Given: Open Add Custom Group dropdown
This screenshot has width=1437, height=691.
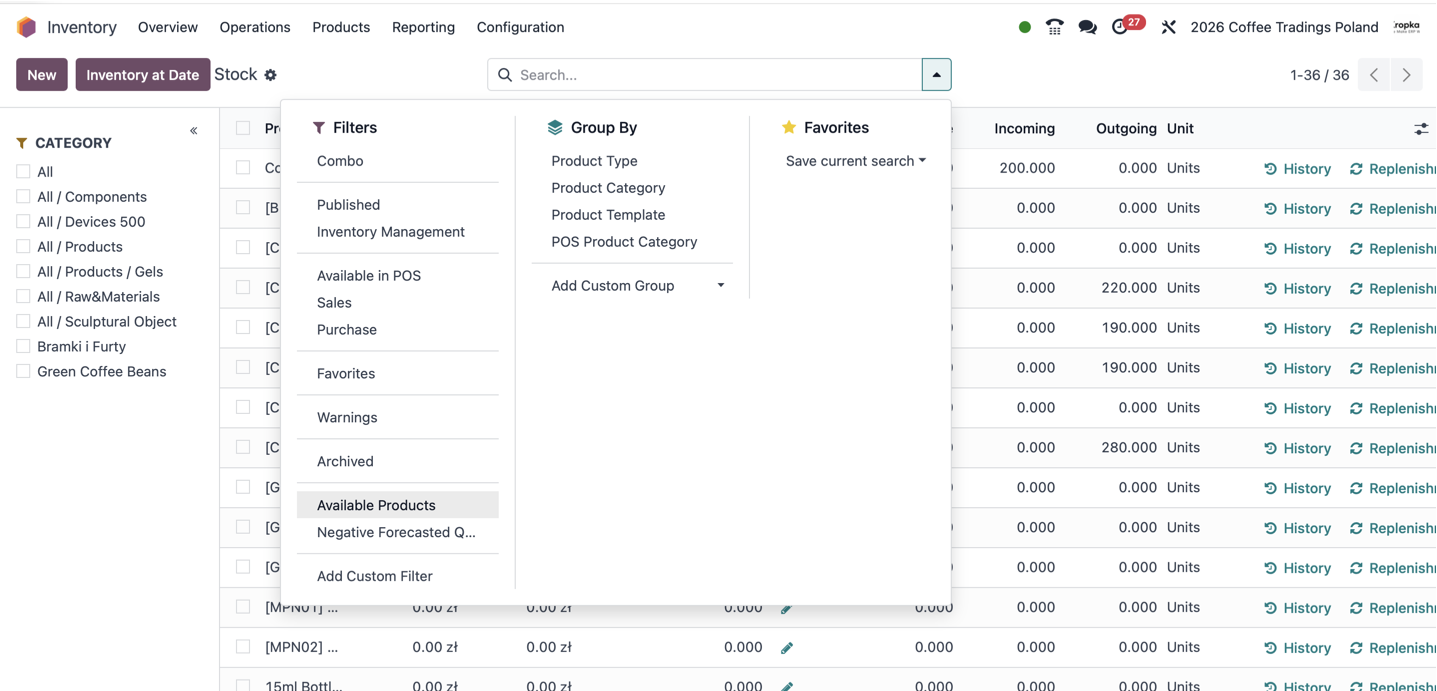Looking at the screenshot, I should pyautogui.click(x=638, y=286).
